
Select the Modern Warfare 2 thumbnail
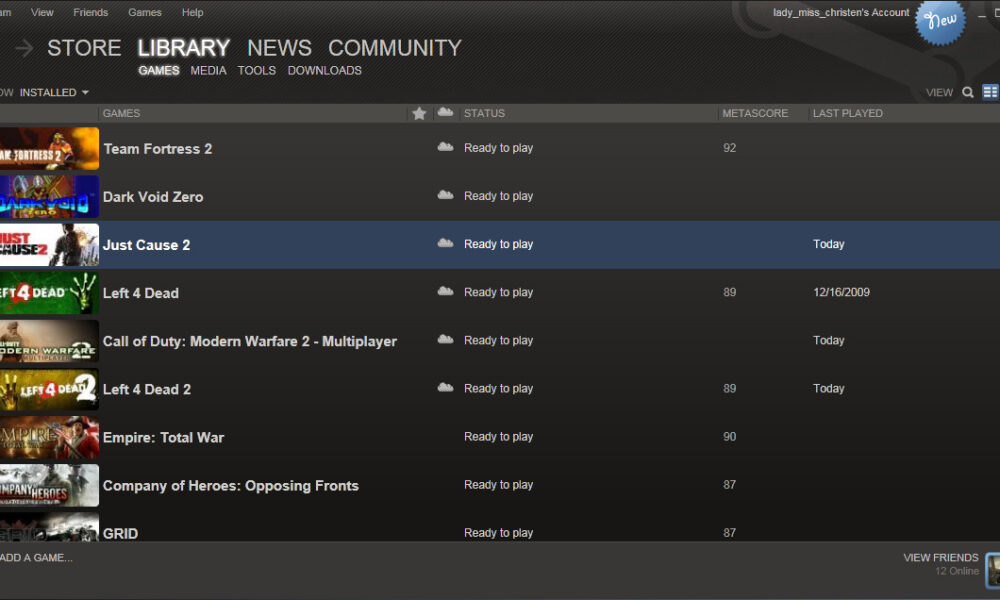click(49, 341)
